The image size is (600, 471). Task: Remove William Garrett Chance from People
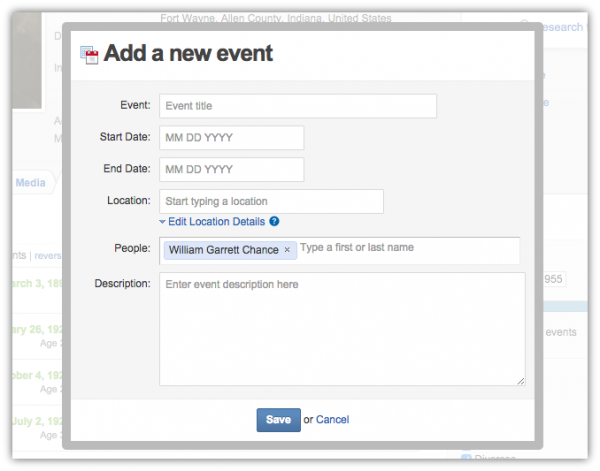(x=287, y=250)
